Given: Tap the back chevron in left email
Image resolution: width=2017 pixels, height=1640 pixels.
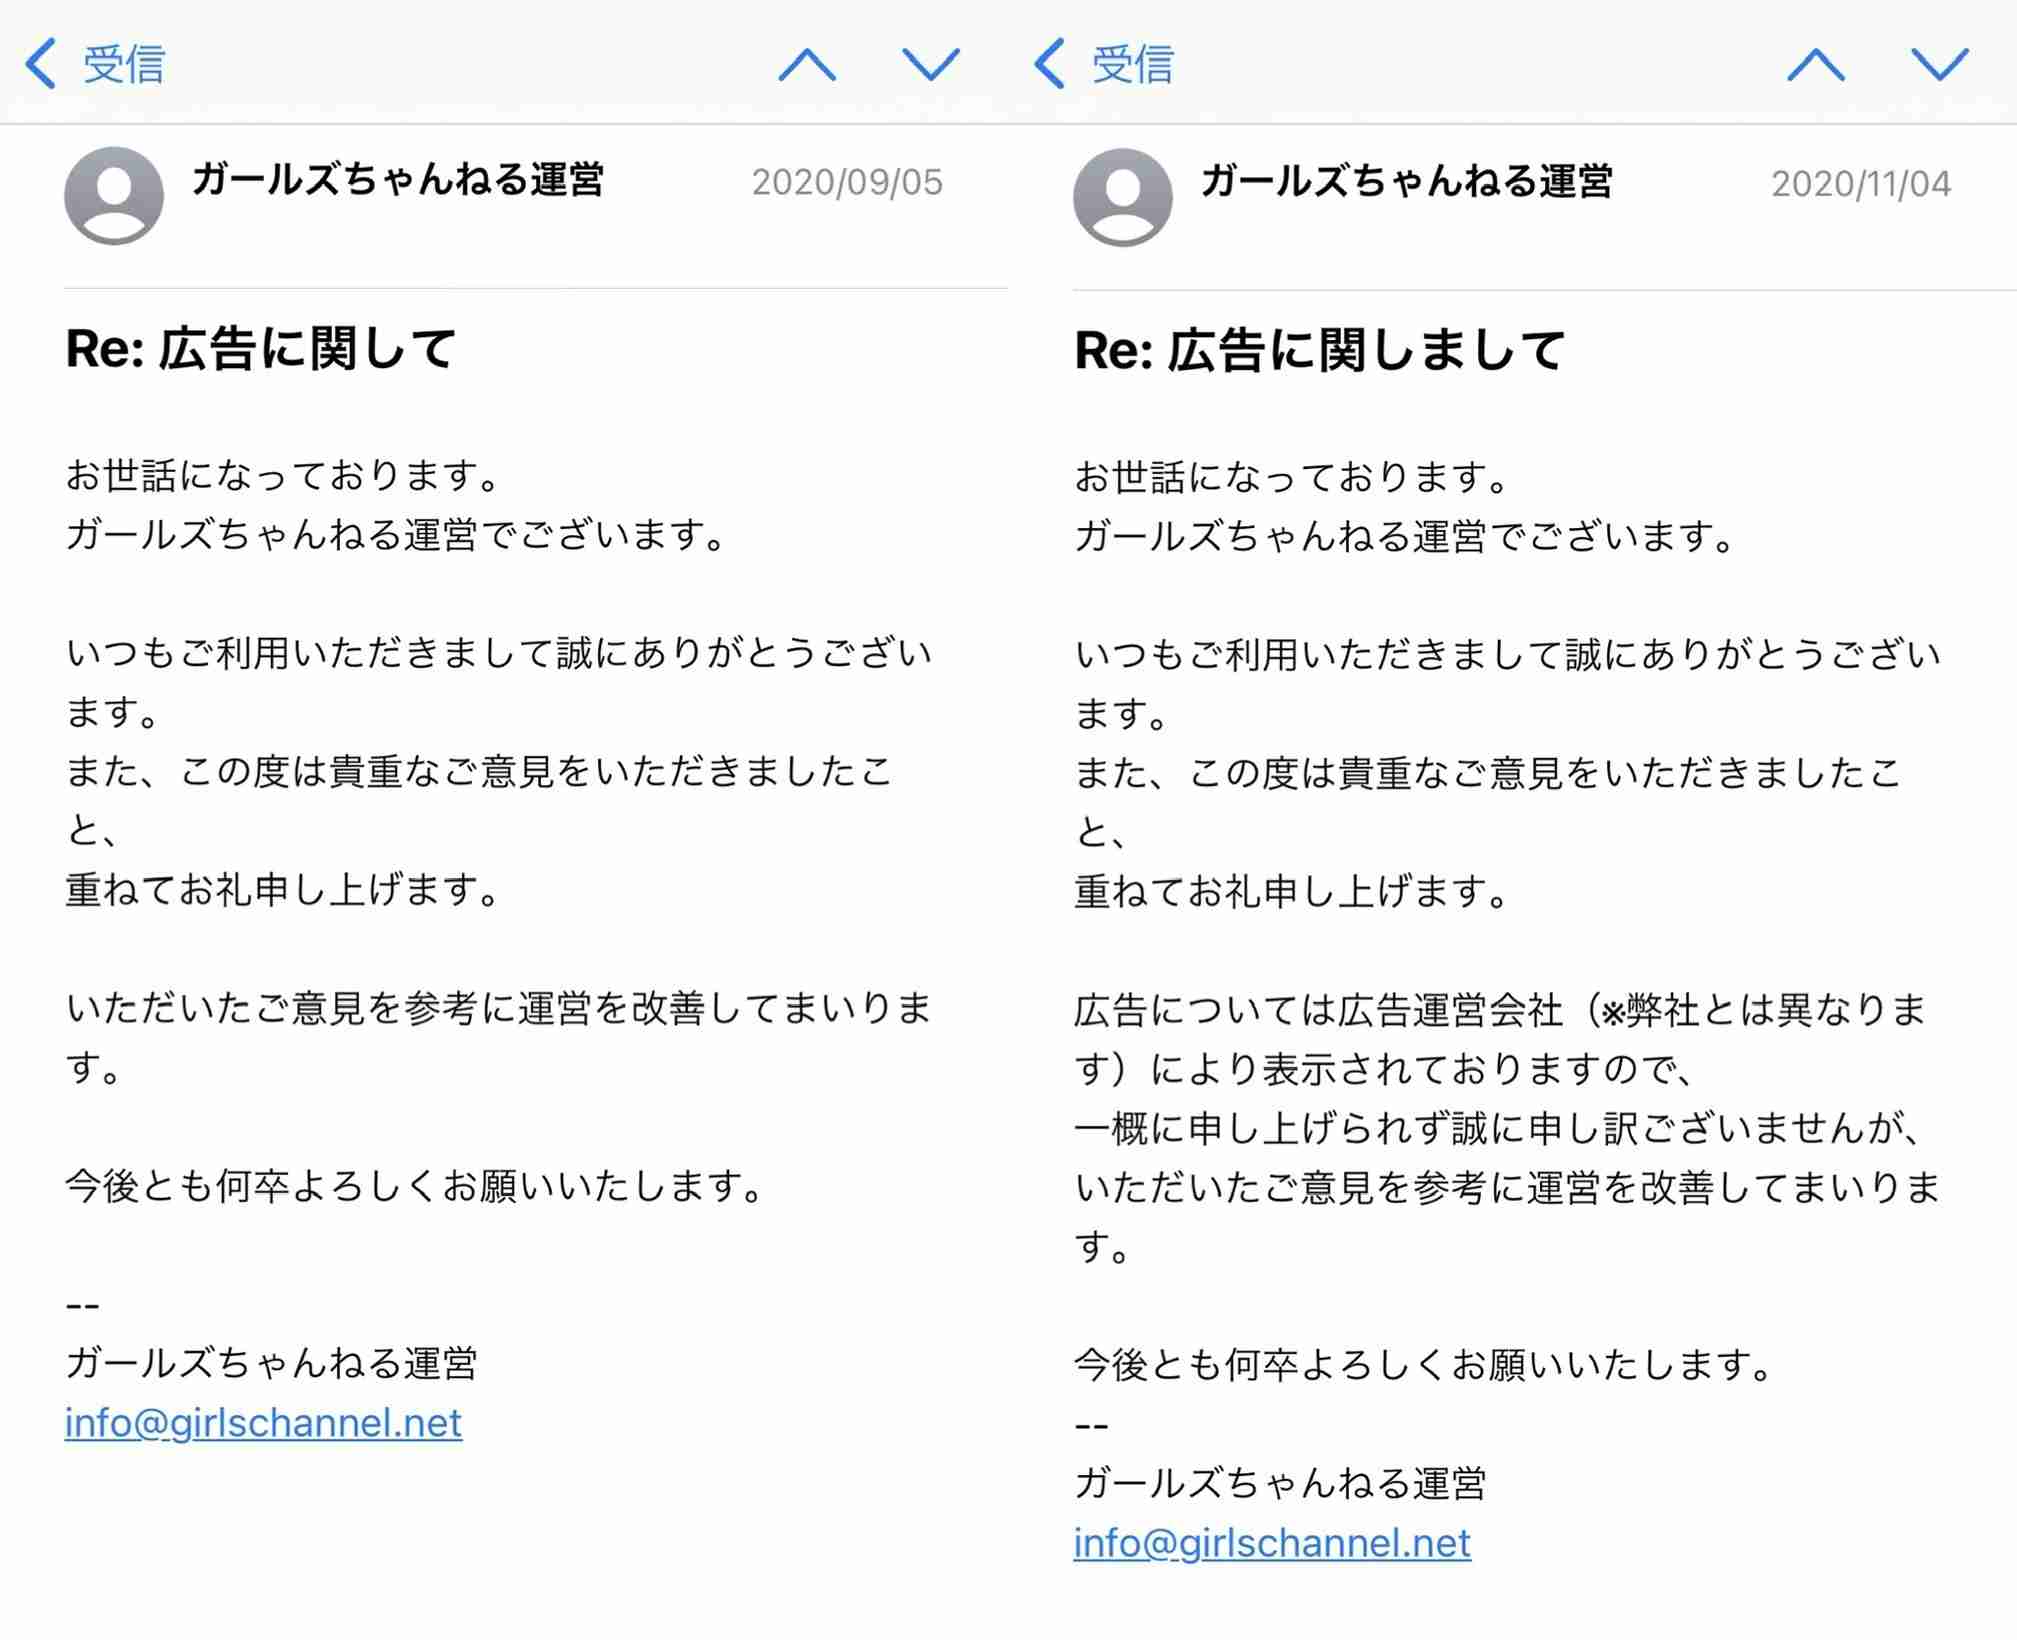Looking at the screenshot, I should point(40,64).
